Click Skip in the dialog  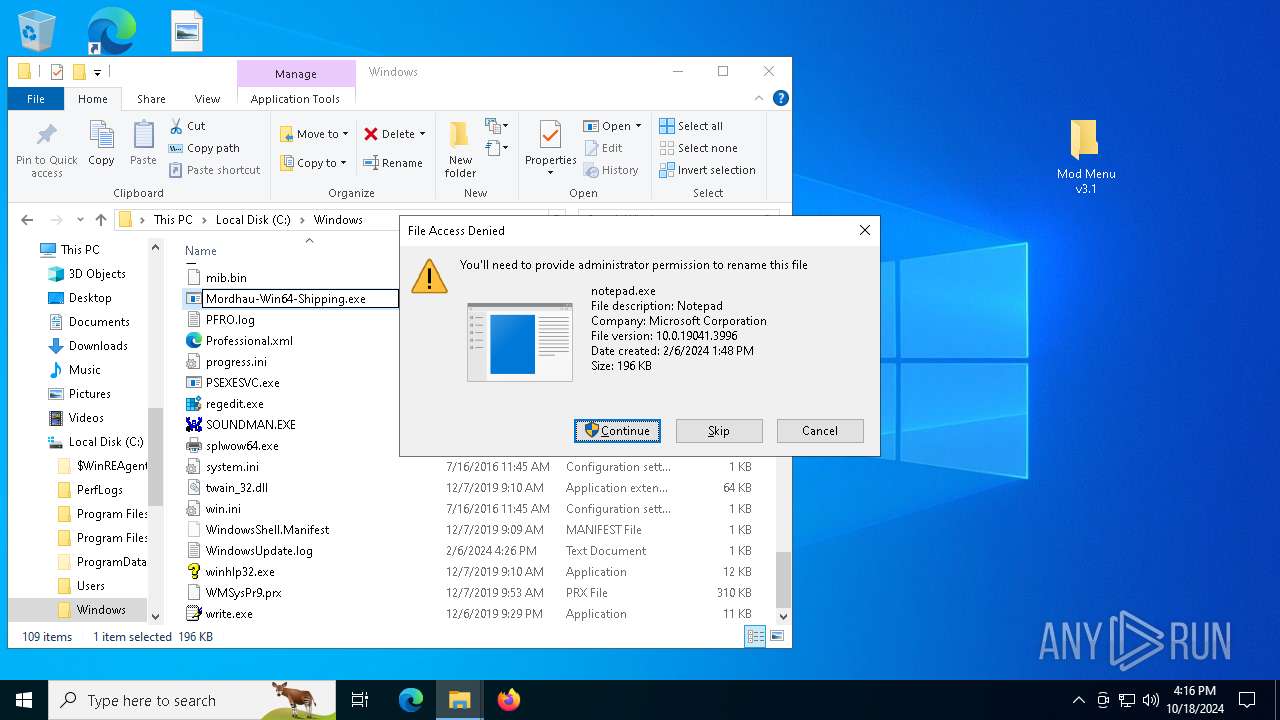coord(719,431)
